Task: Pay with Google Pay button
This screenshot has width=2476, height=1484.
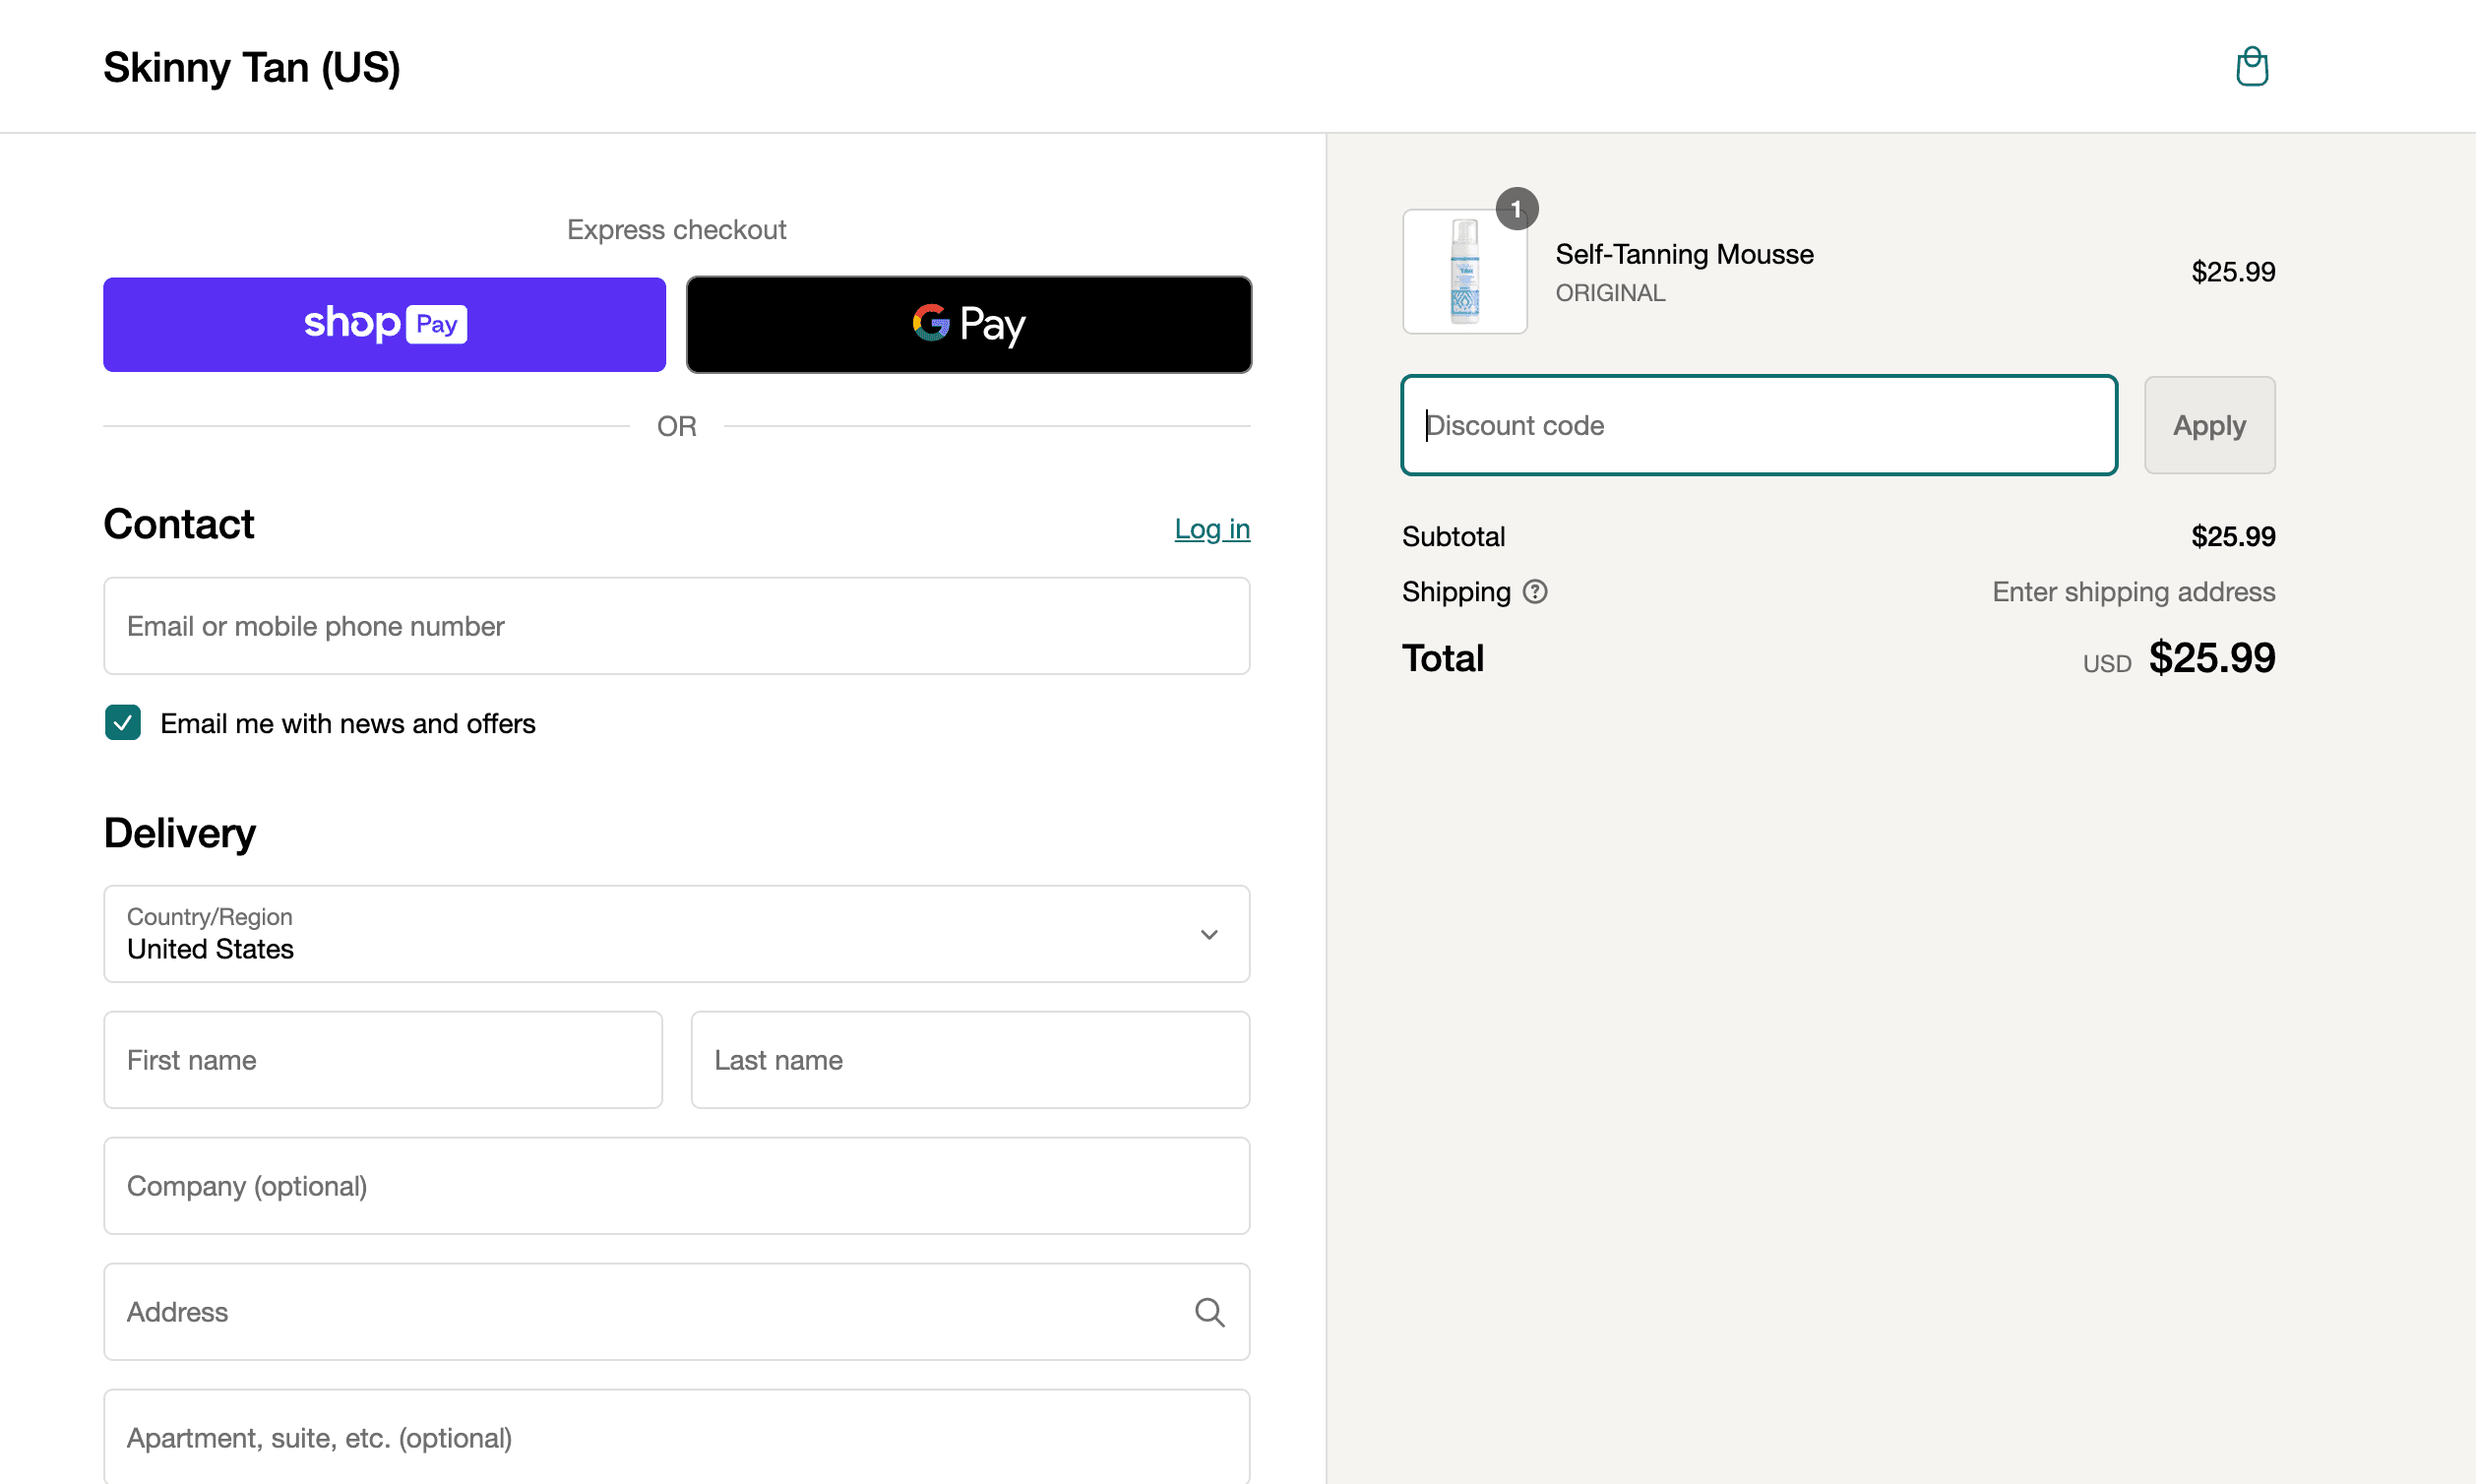Action: (x=969, y=325)
